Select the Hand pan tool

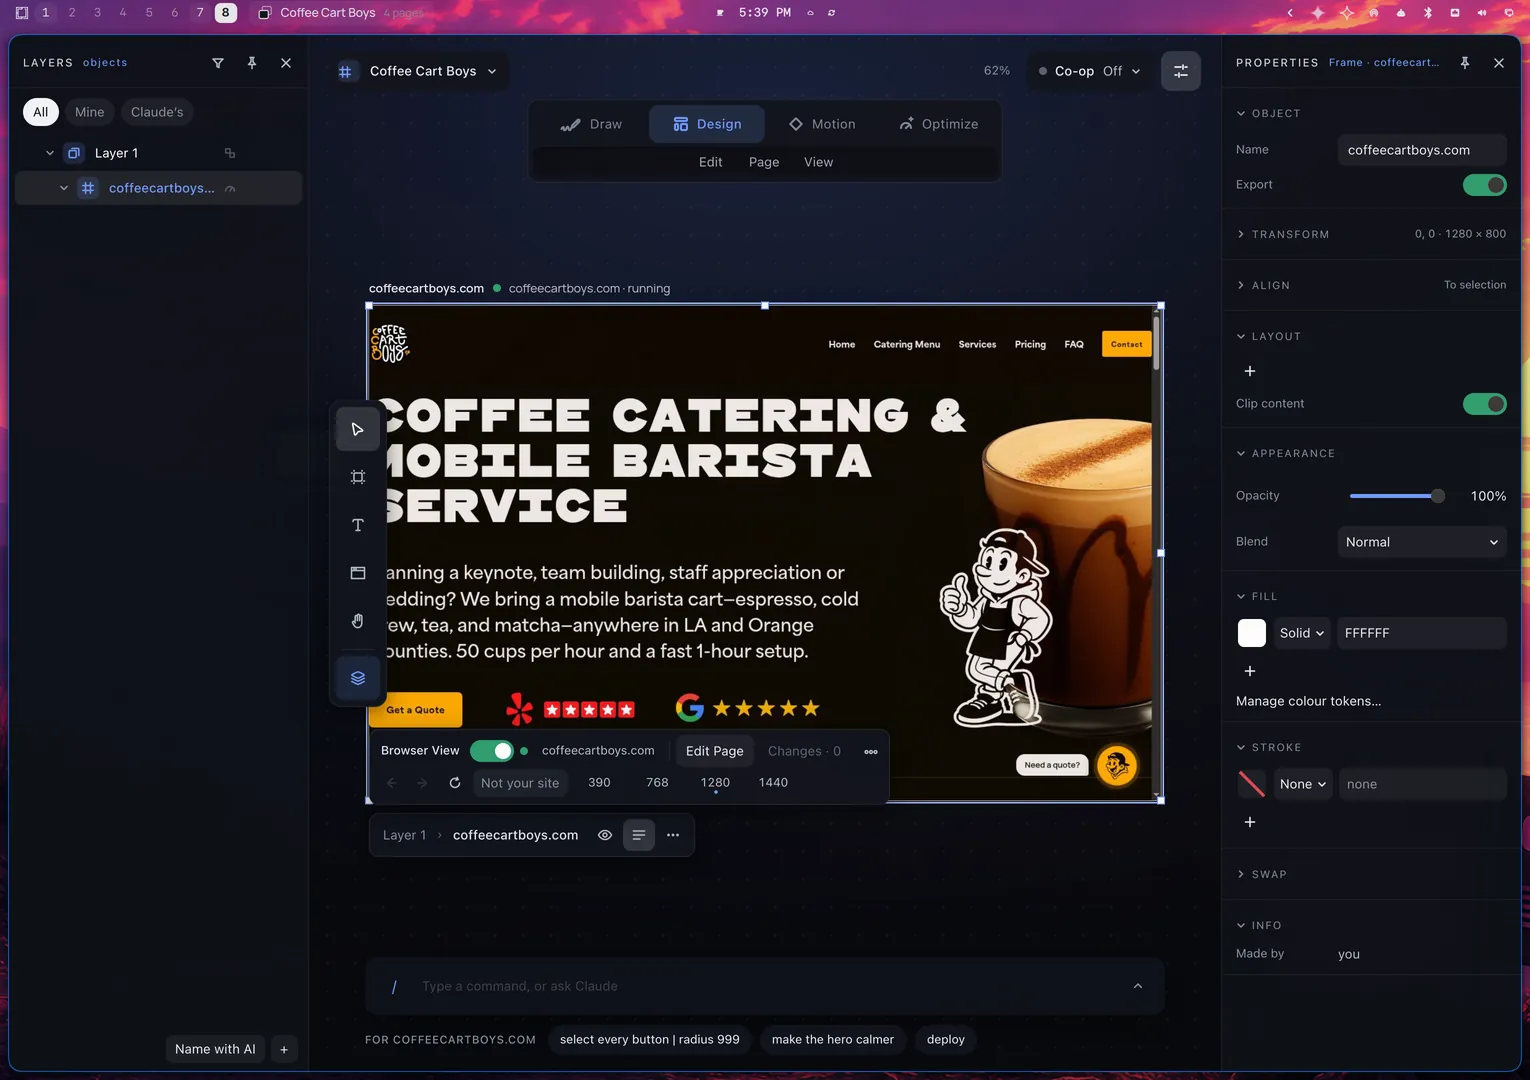(358, 621)
